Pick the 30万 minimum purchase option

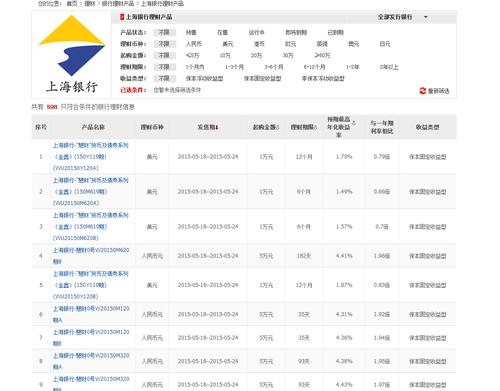pos(288,55)
